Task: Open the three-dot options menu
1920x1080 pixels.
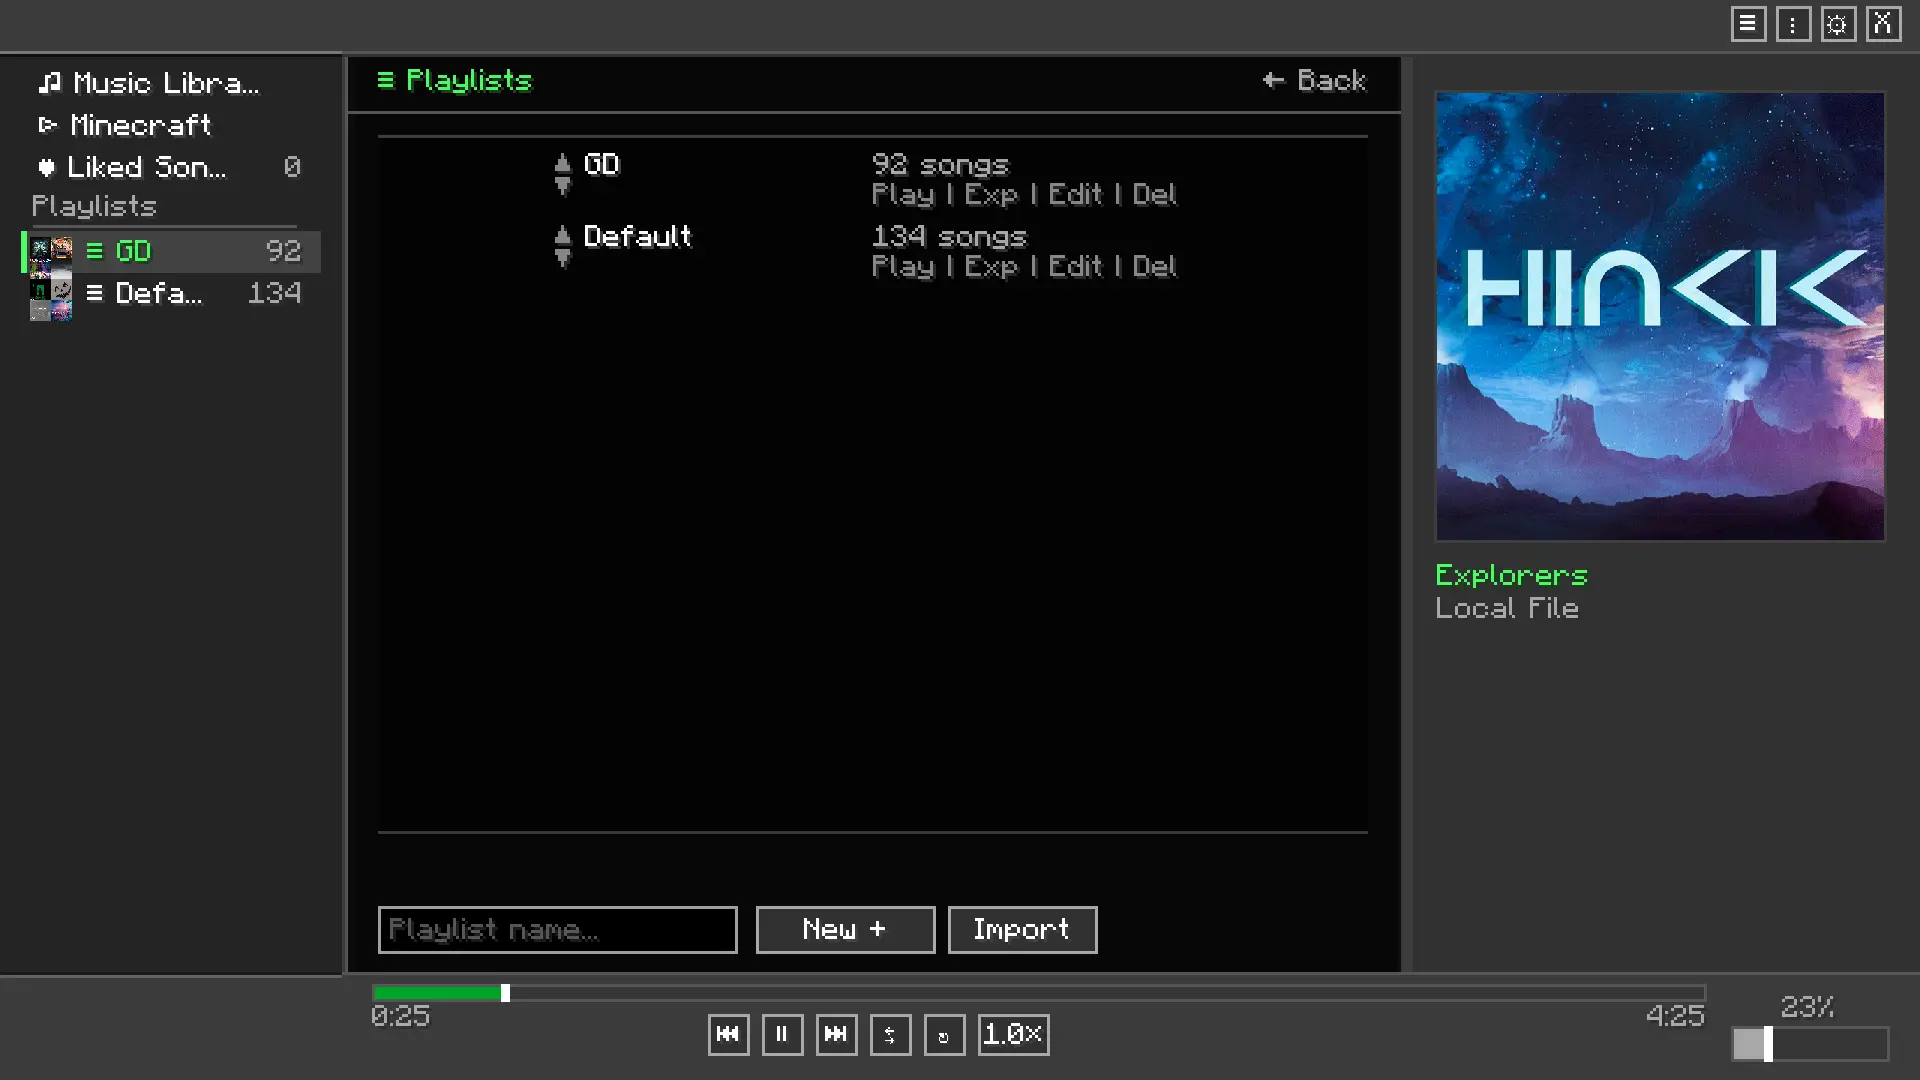Action: coord(1793,24)
